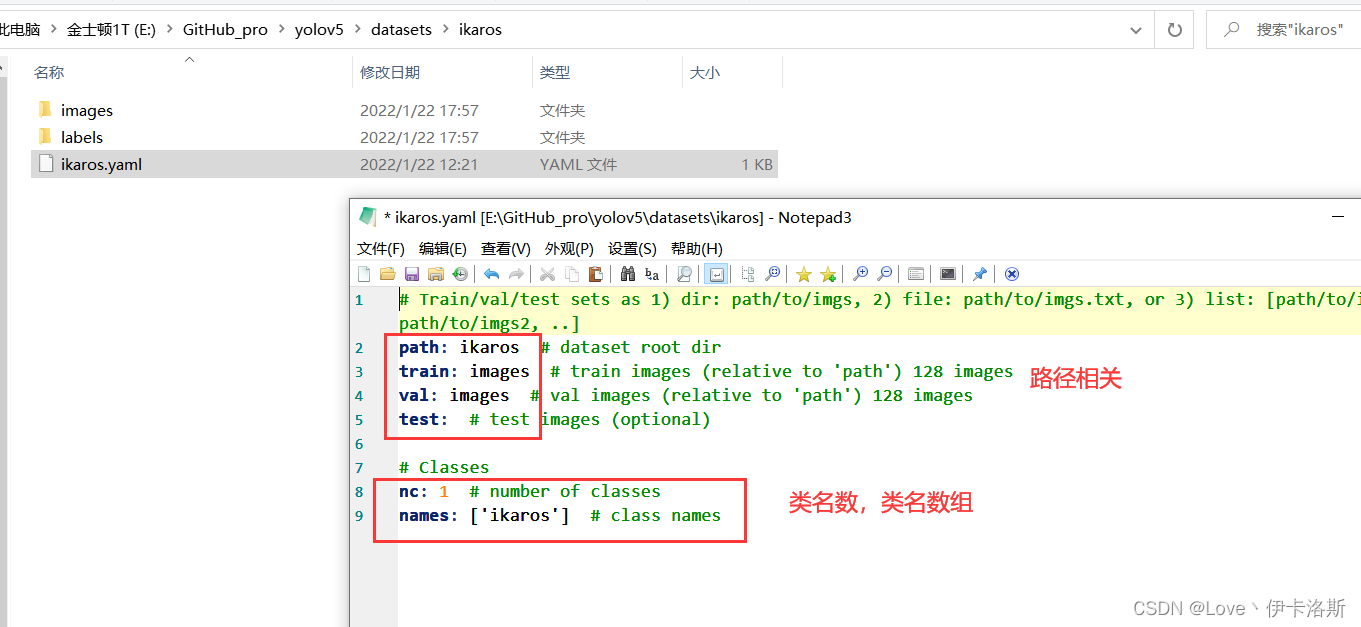1361x627 pixels.
Task: Click the '2022/1/22 12:21' date cell
Action: pyautogui.click(x=419, y=164)
